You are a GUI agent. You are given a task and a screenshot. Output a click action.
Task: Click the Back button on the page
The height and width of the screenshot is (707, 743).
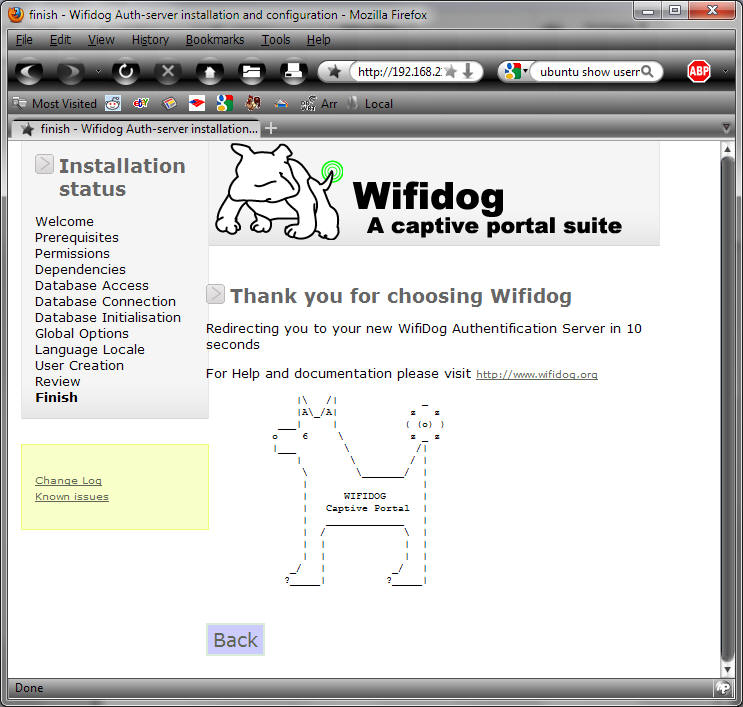pos(236,640)
